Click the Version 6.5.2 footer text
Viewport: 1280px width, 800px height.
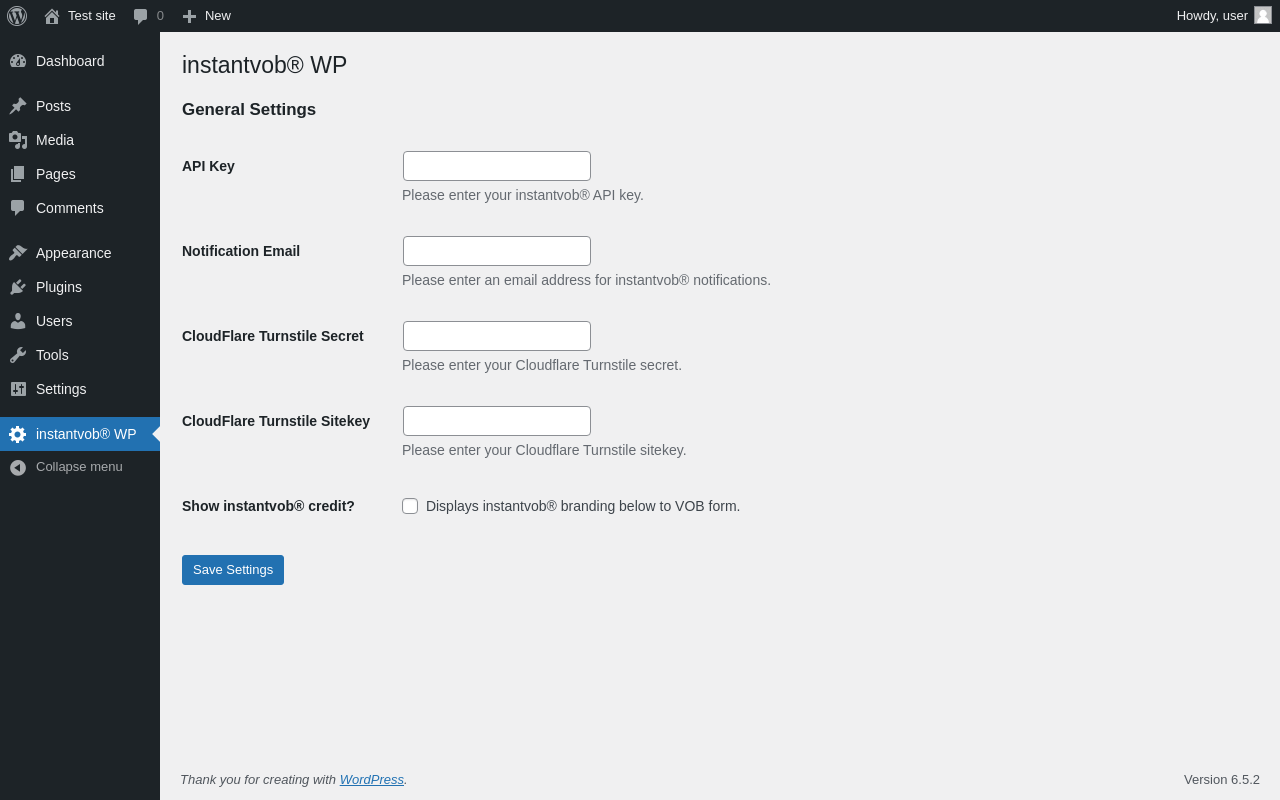click(x=1222, y=779)
